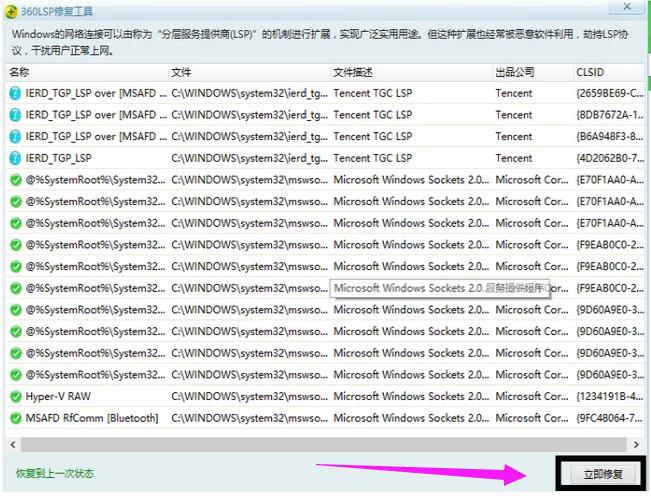The width and height of the screenshot is (651, 496).
Task: Click the horizontal scrollbar left arrow
Action: click(13, 445)
